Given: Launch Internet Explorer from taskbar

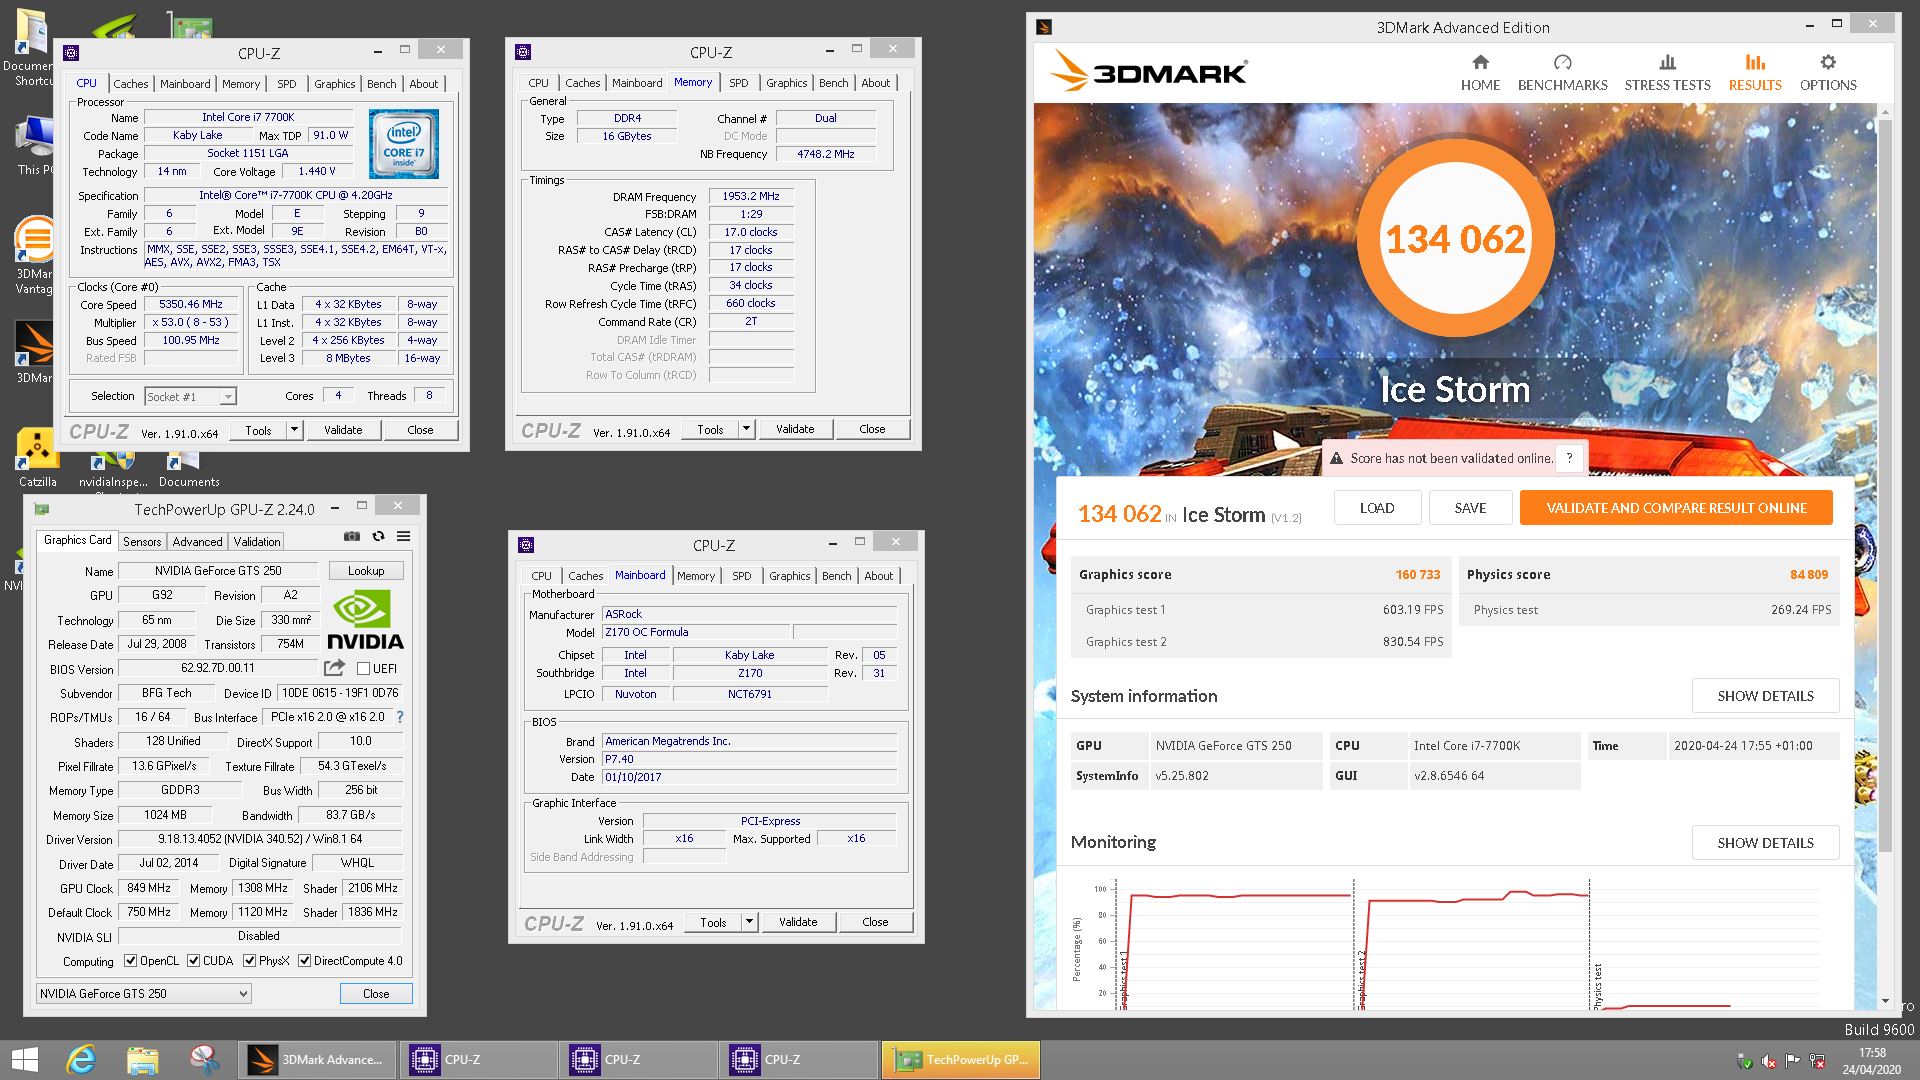Looking at the screenshot, I should 81,1059.
